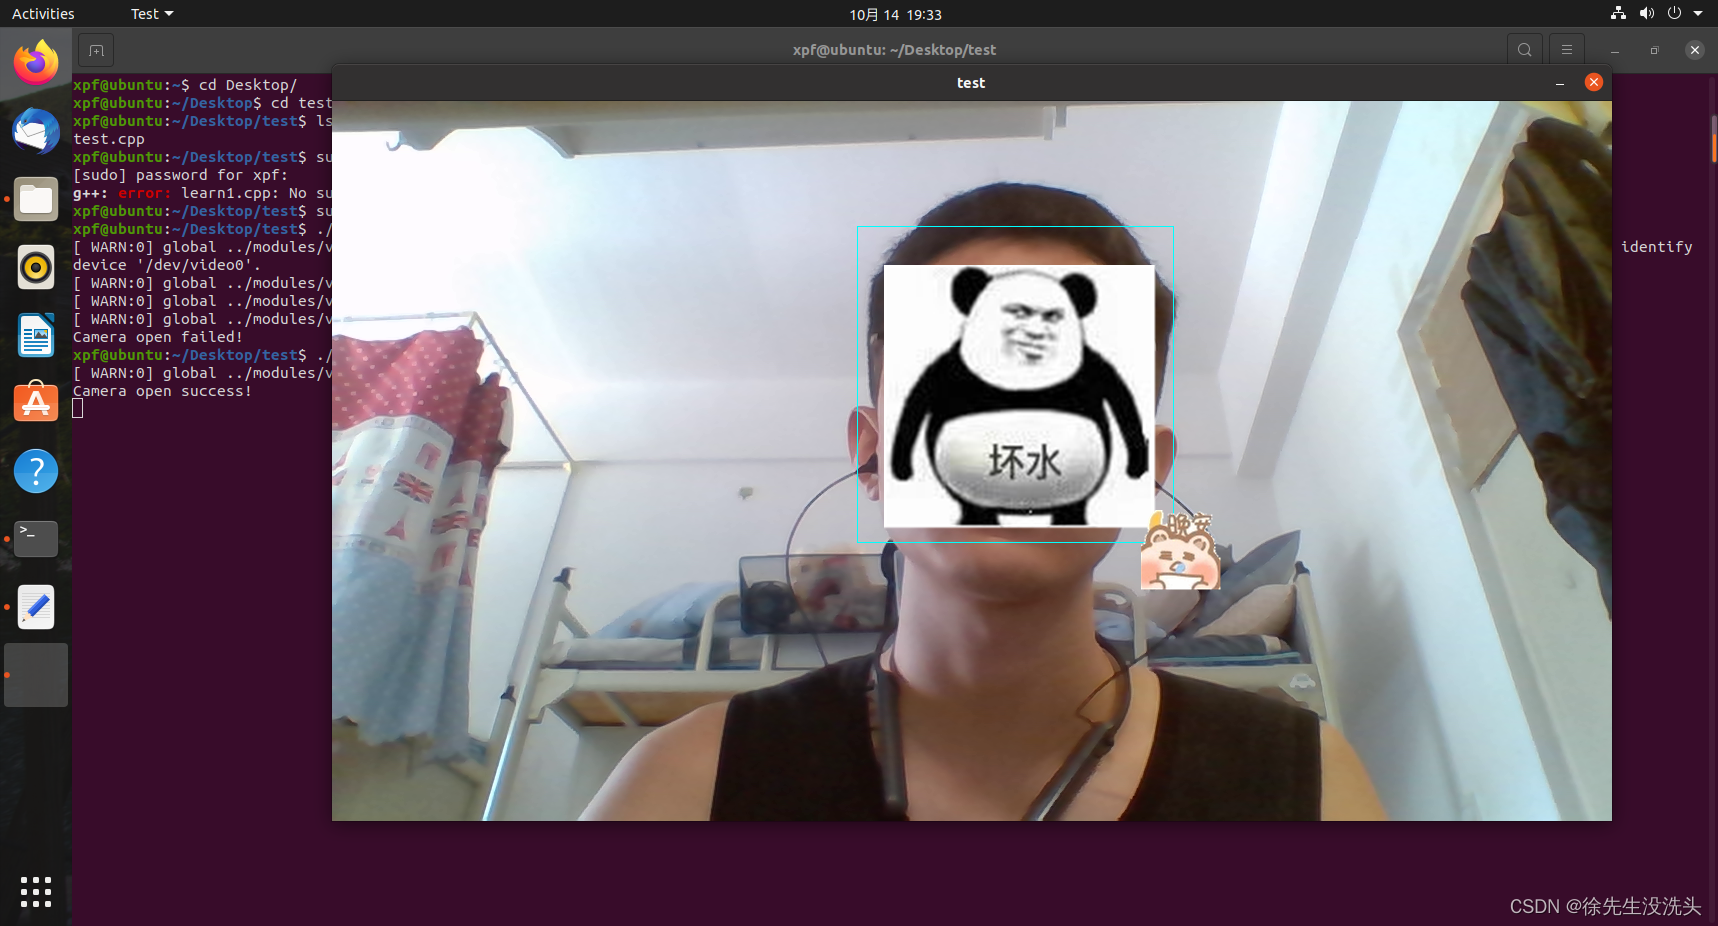
Task: Switch to Terminal via dock icon
Action: pos(36,539)
